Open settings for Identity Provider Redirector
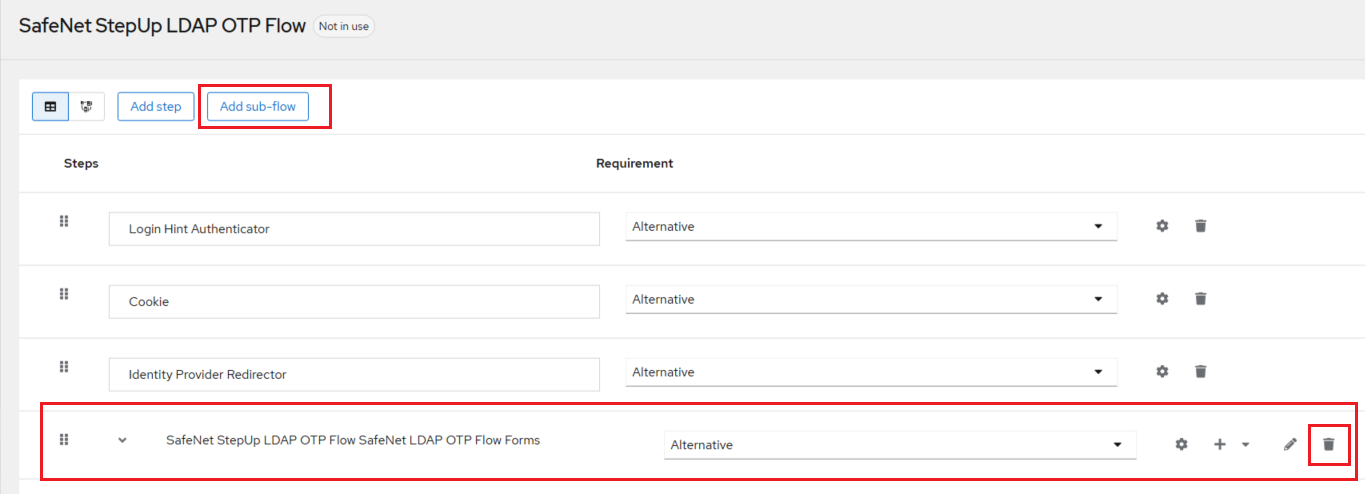The height and width of the screenshot is (494, 1365). point(1162,372)
